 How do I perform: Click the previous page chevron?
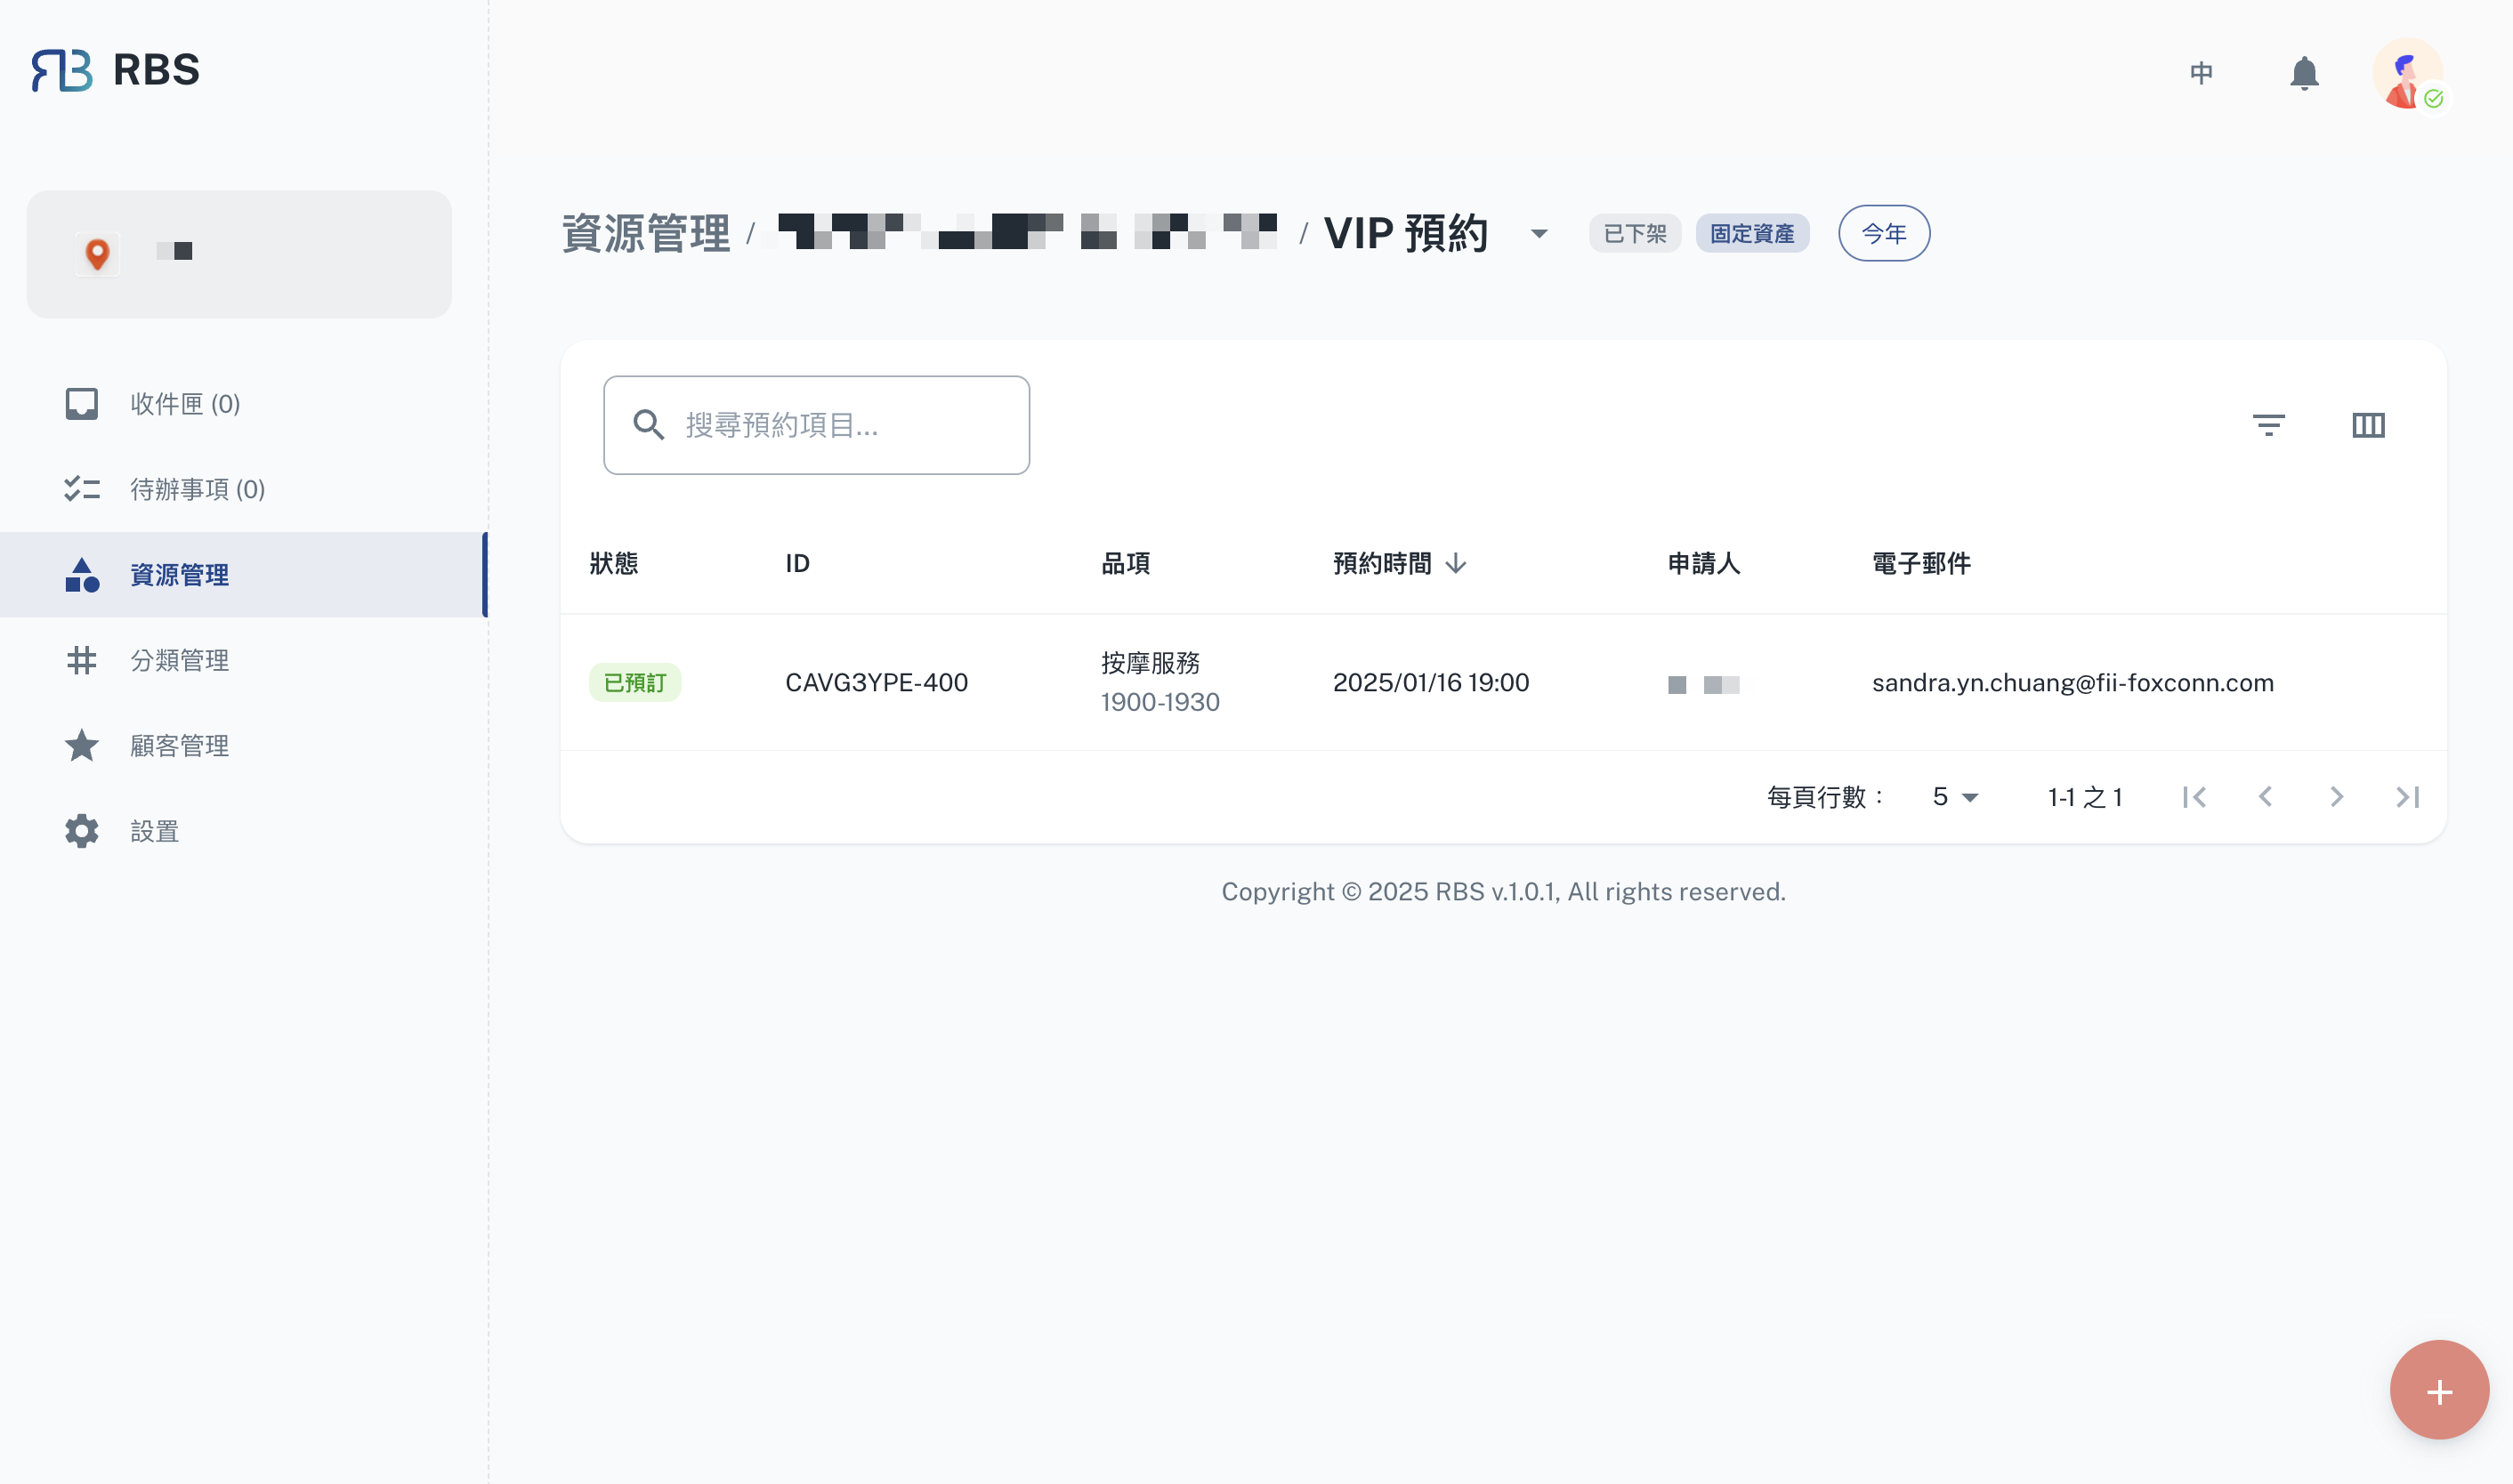(2265, 797)
